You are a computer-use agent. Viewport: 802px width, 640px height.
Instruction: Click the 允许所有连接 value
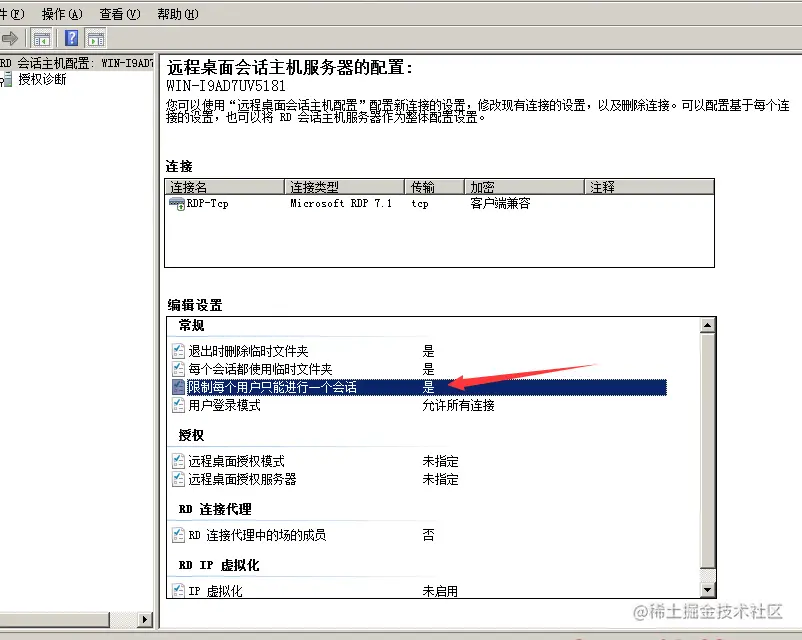[458, 405]
